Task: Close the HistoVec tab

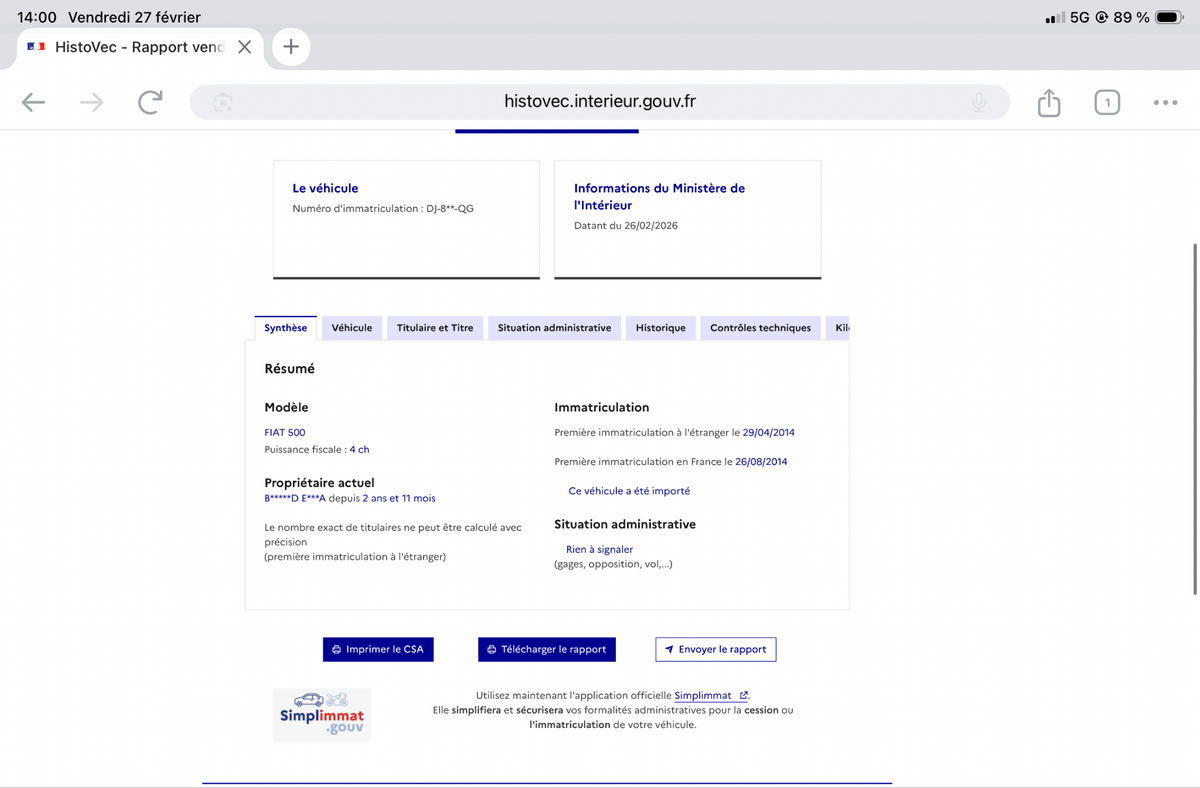Action: point(244,47)
